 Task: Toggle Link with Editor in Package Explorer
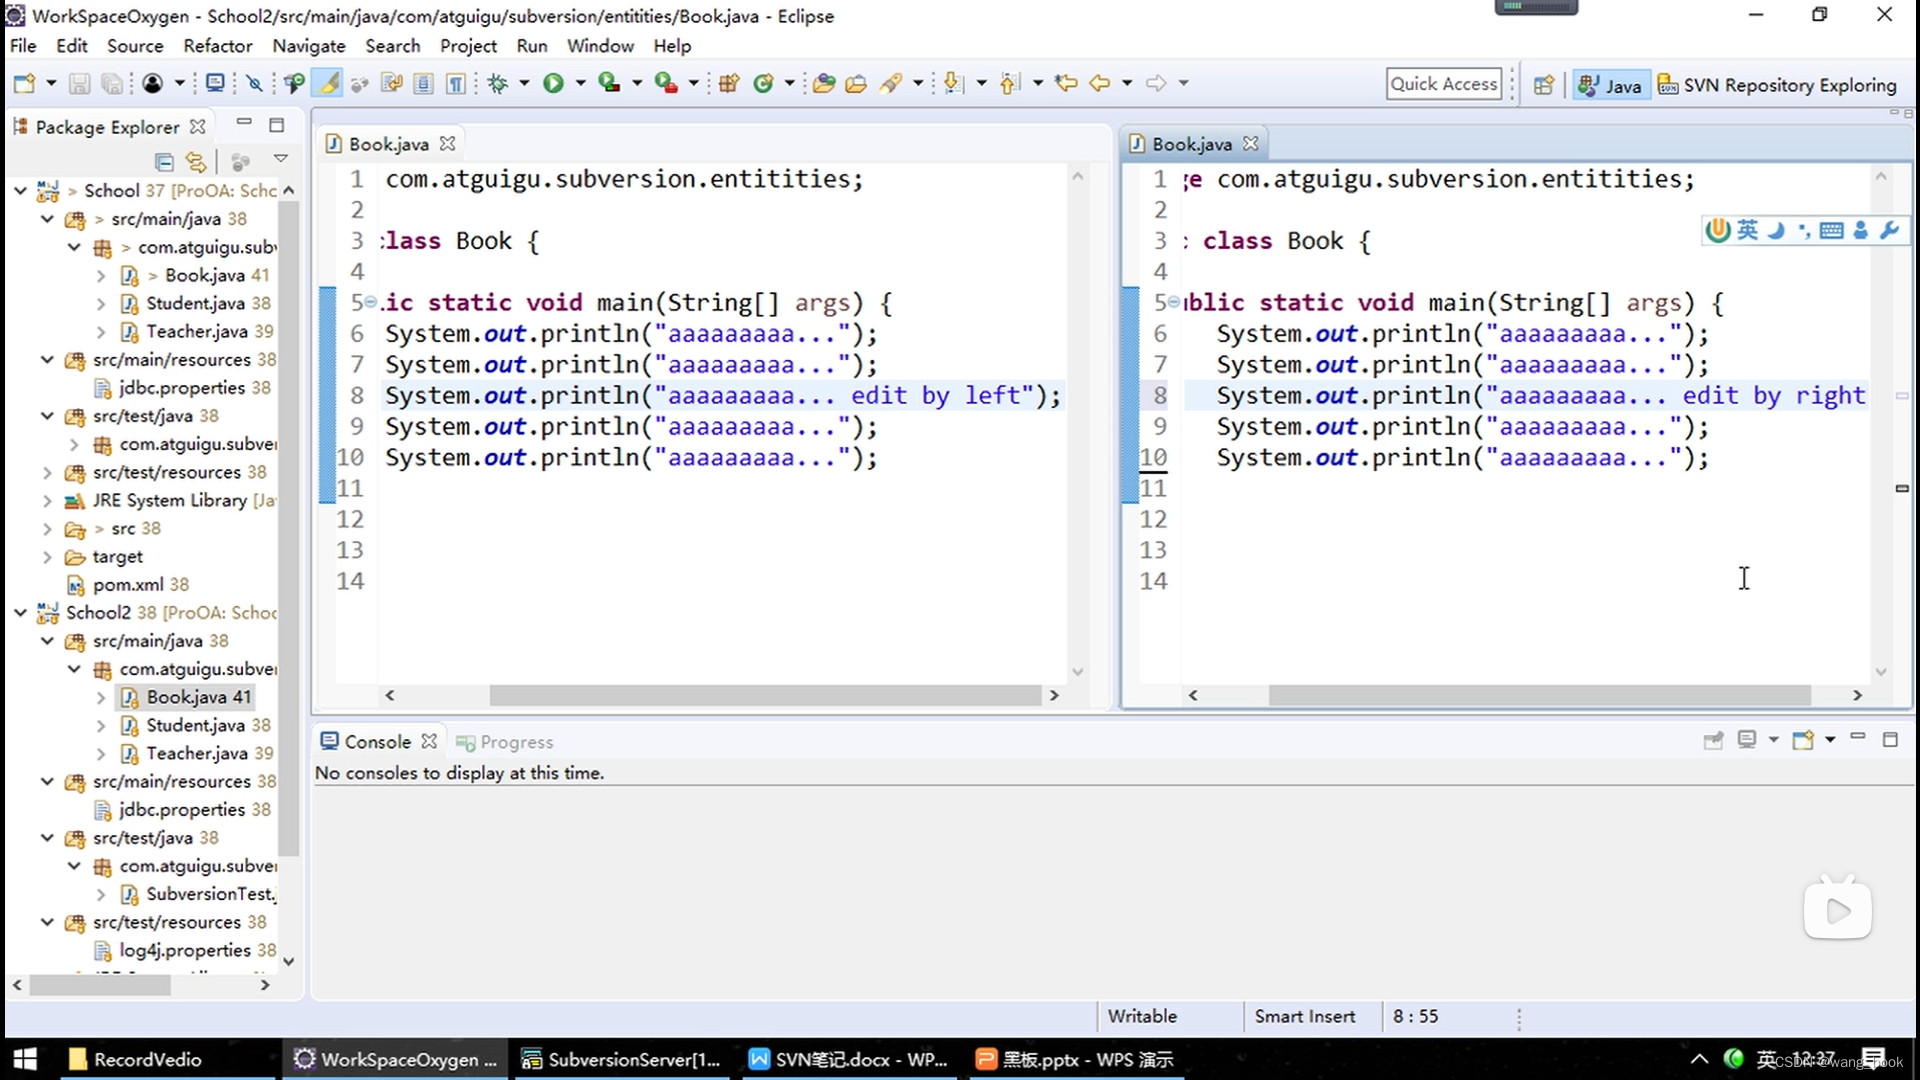(x=196, y=161)
